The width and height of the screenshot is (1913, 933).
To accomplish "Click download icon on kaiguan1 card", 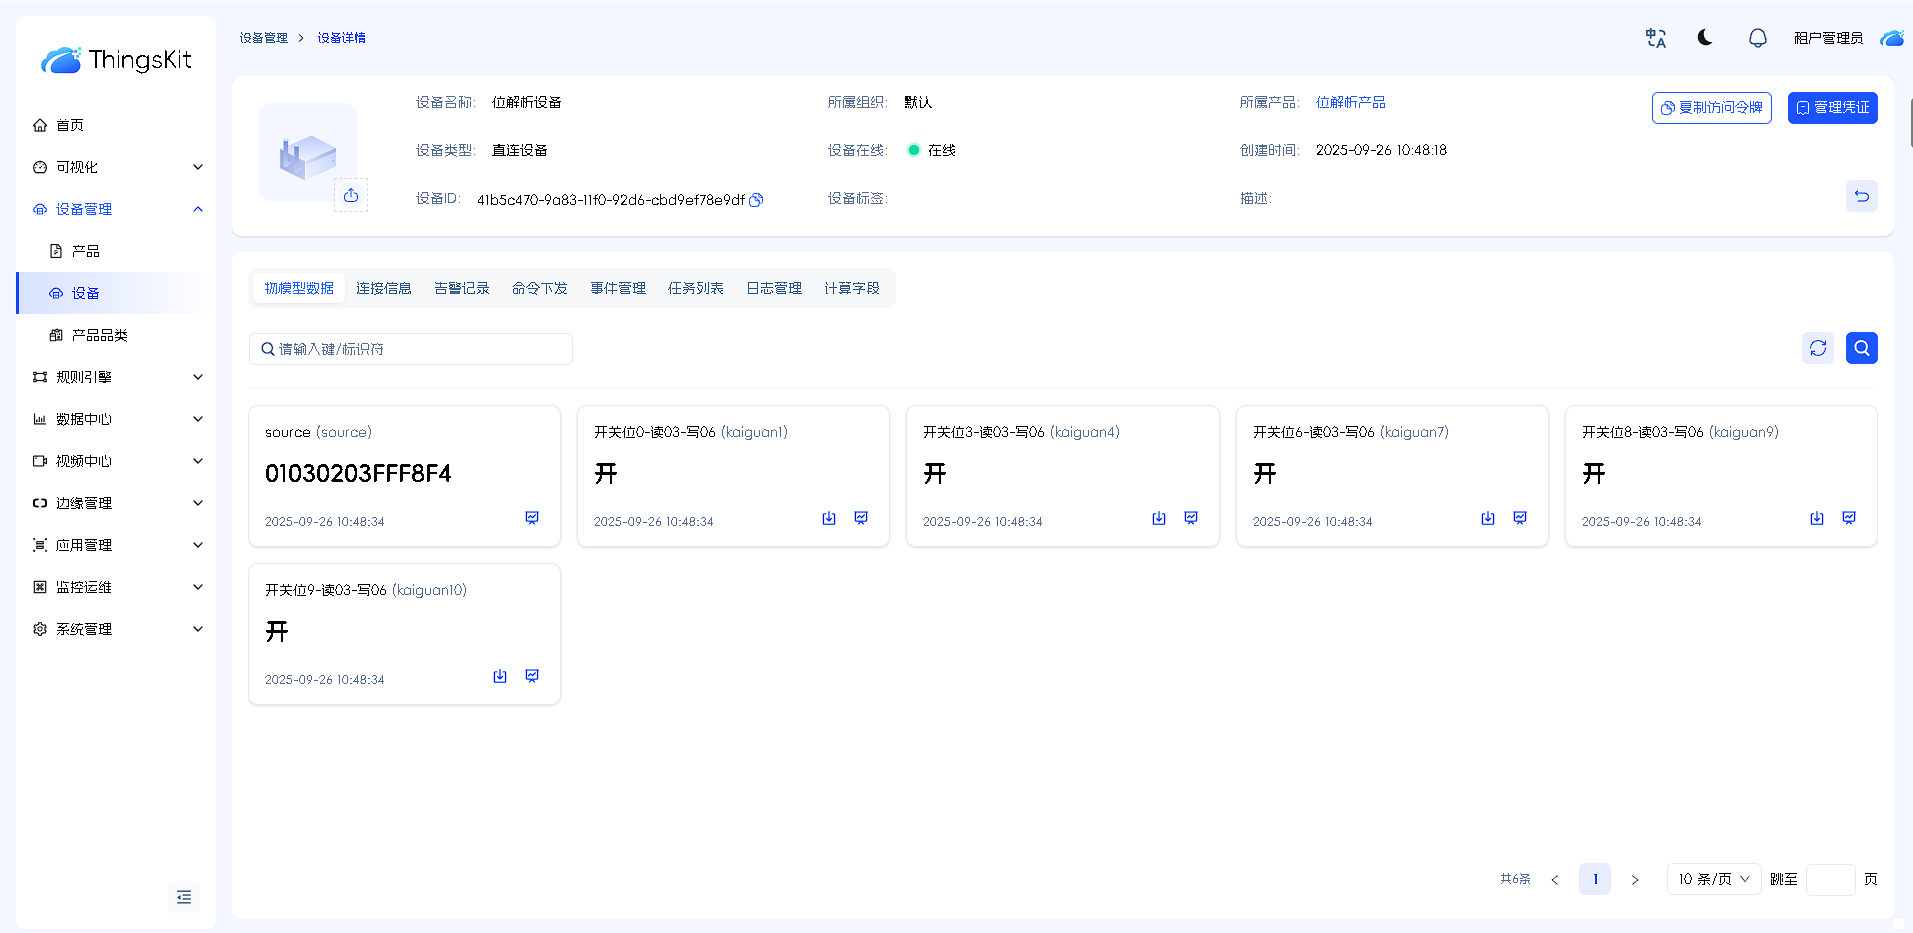I will [x=829, y=518].
